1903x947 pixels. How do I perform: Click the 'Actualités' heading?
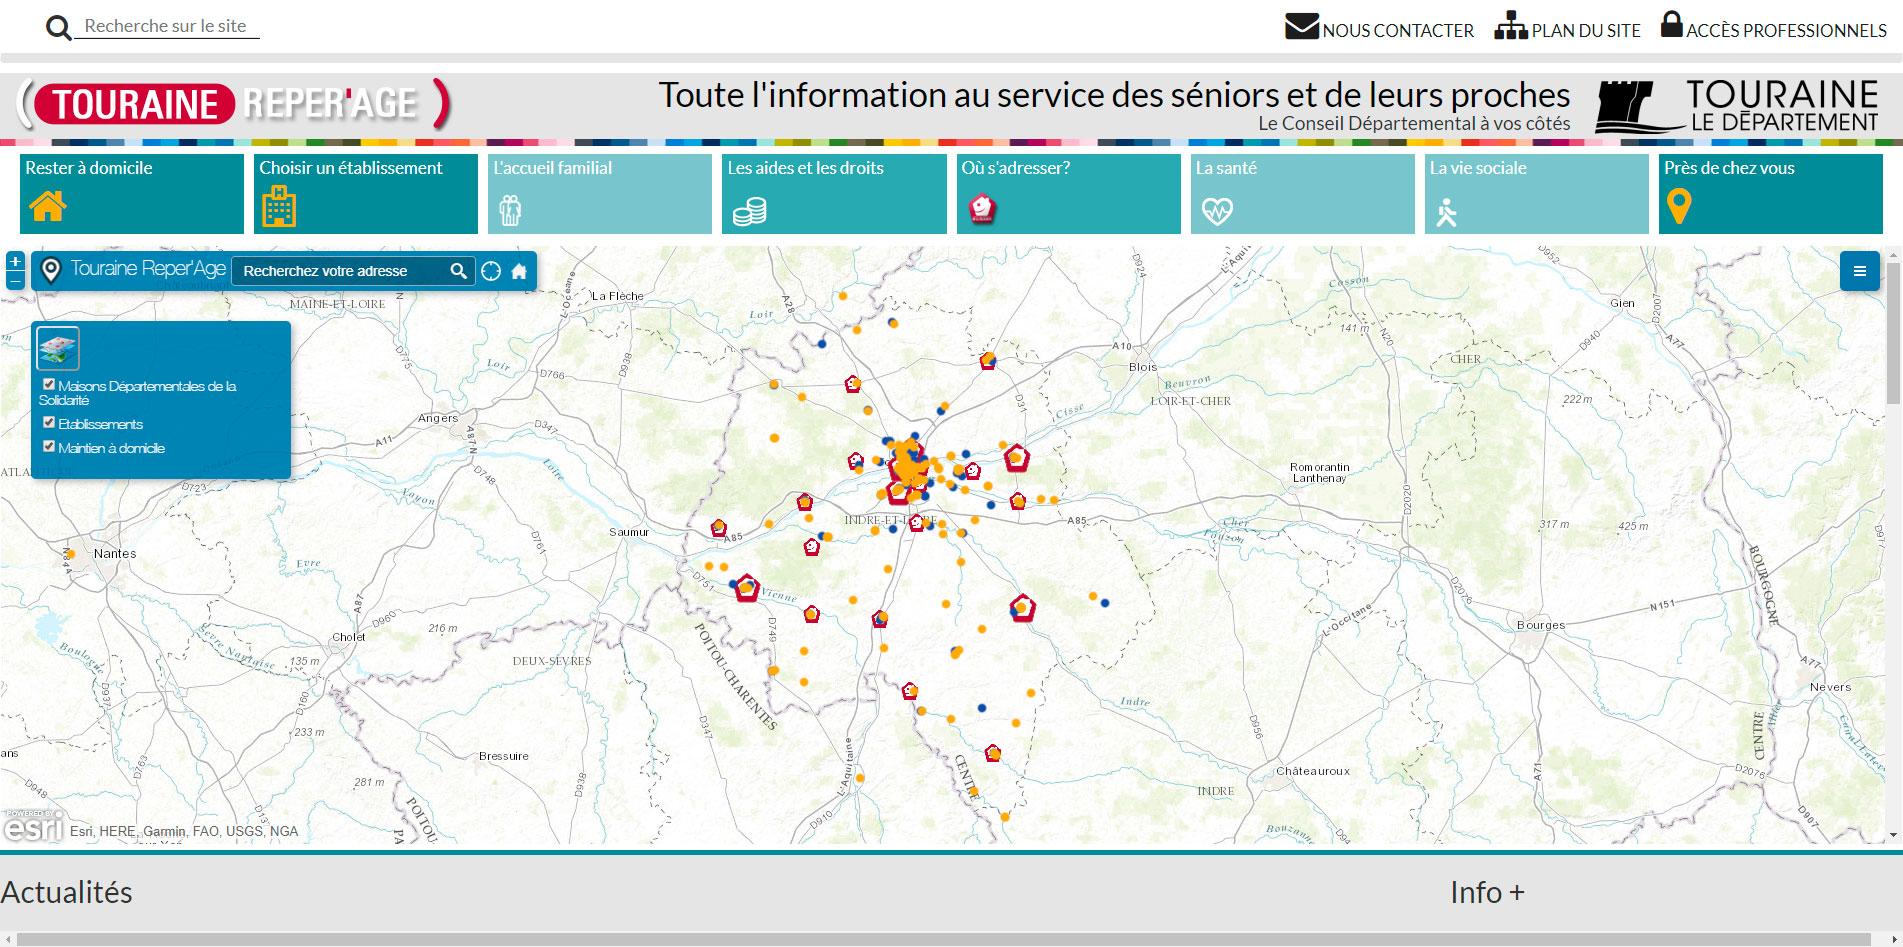pyautogui.click(x=66, y=892)
